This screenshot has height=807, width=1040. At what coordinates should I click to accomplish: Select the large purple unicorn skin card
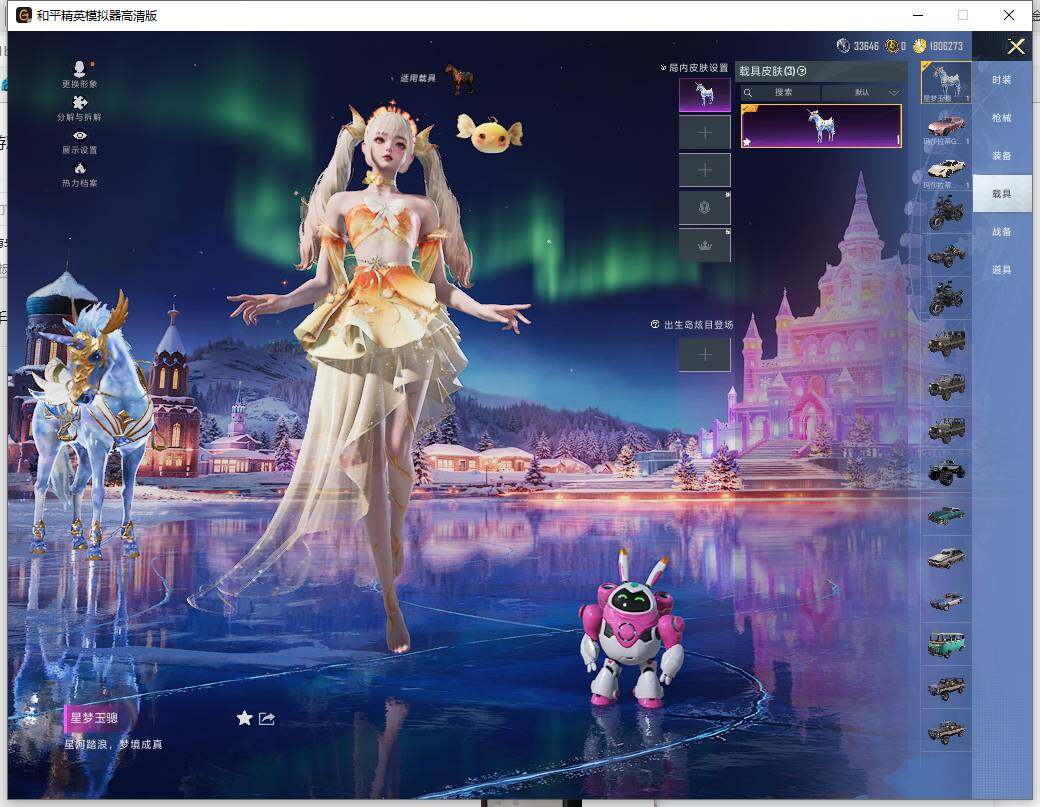[x=821, y=126]
